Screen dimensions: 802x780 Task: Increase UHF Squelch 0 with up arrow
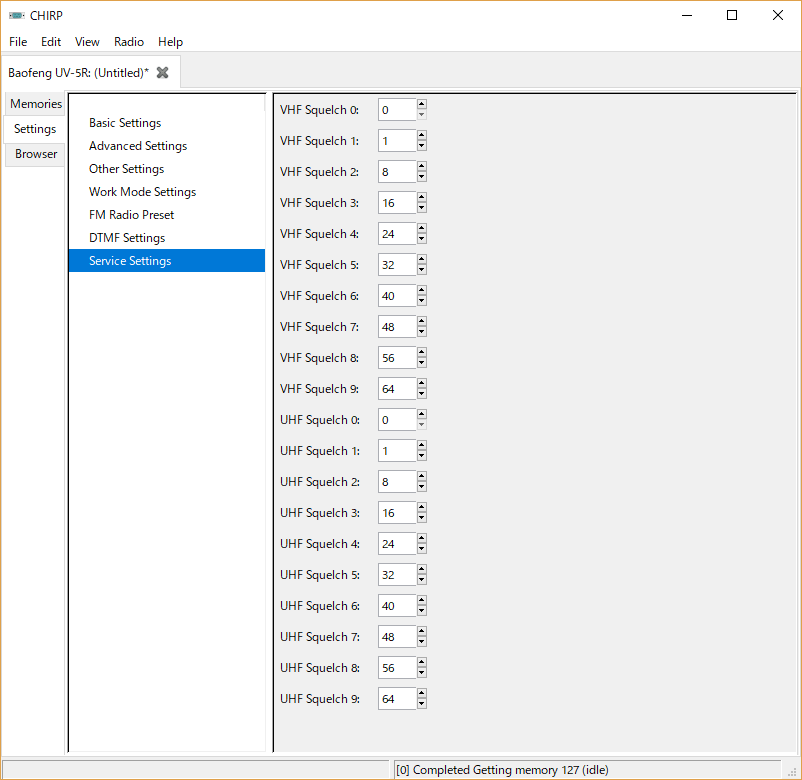[x=421, y=414]
